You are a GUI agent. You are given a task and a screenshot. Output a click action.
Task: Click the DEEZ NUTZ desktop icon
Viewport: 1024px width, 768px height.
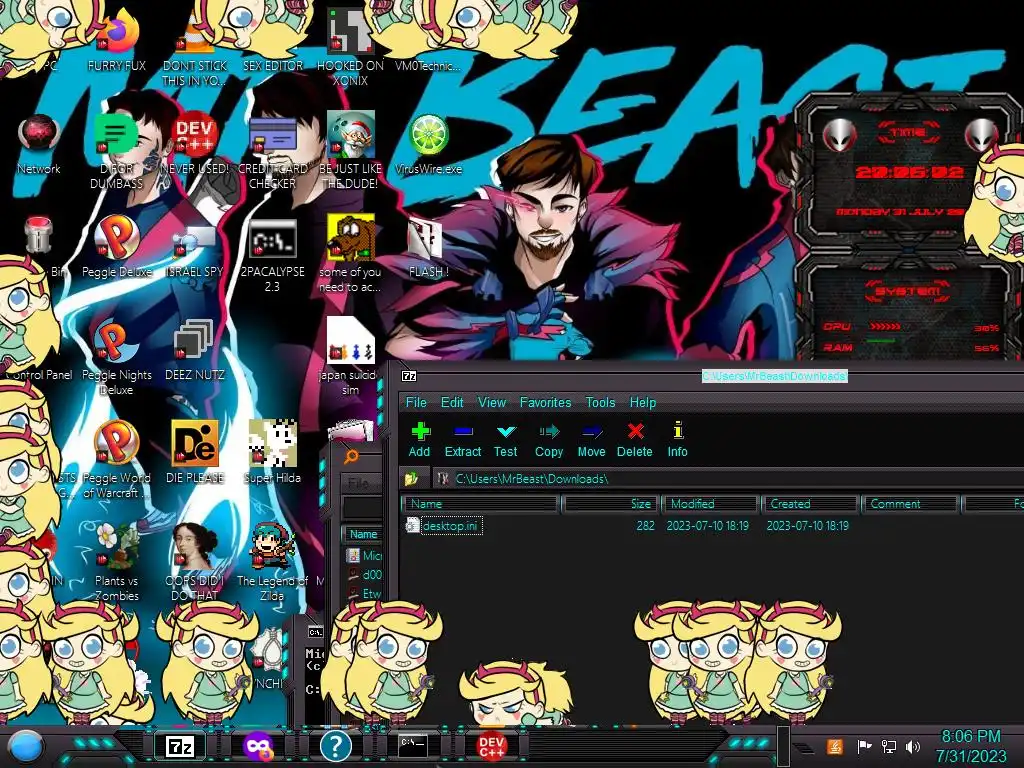[195, 351]
